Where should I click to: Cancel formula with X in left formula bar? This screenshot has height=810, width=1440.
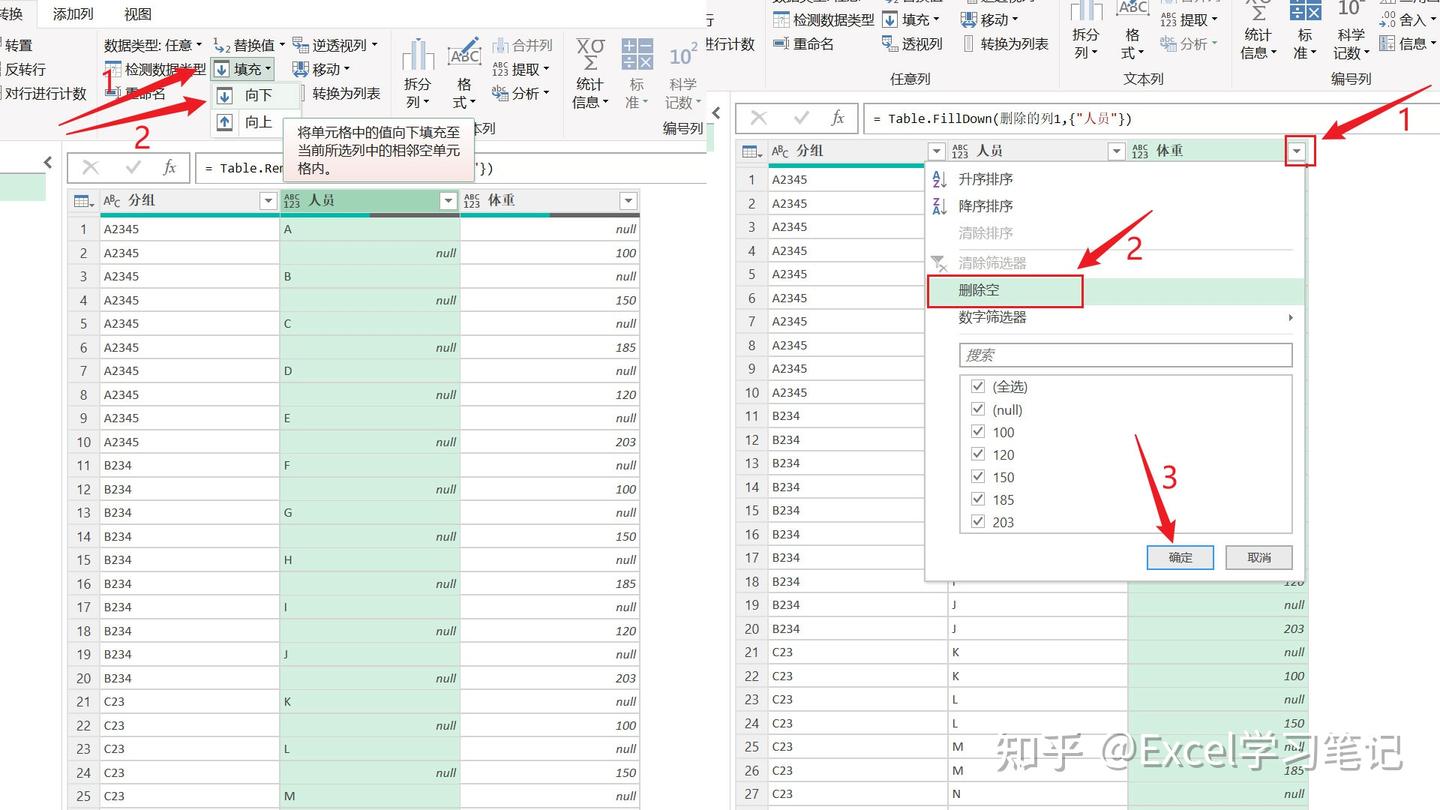[91, 168]
